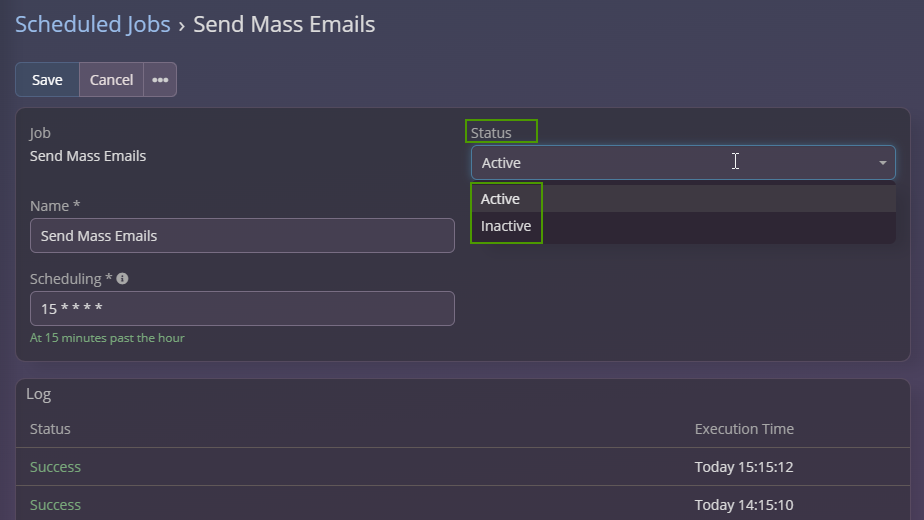This screenshot has height=520, width=924.
Task: Save the scheduled job
Action: [x=47, y=80]
